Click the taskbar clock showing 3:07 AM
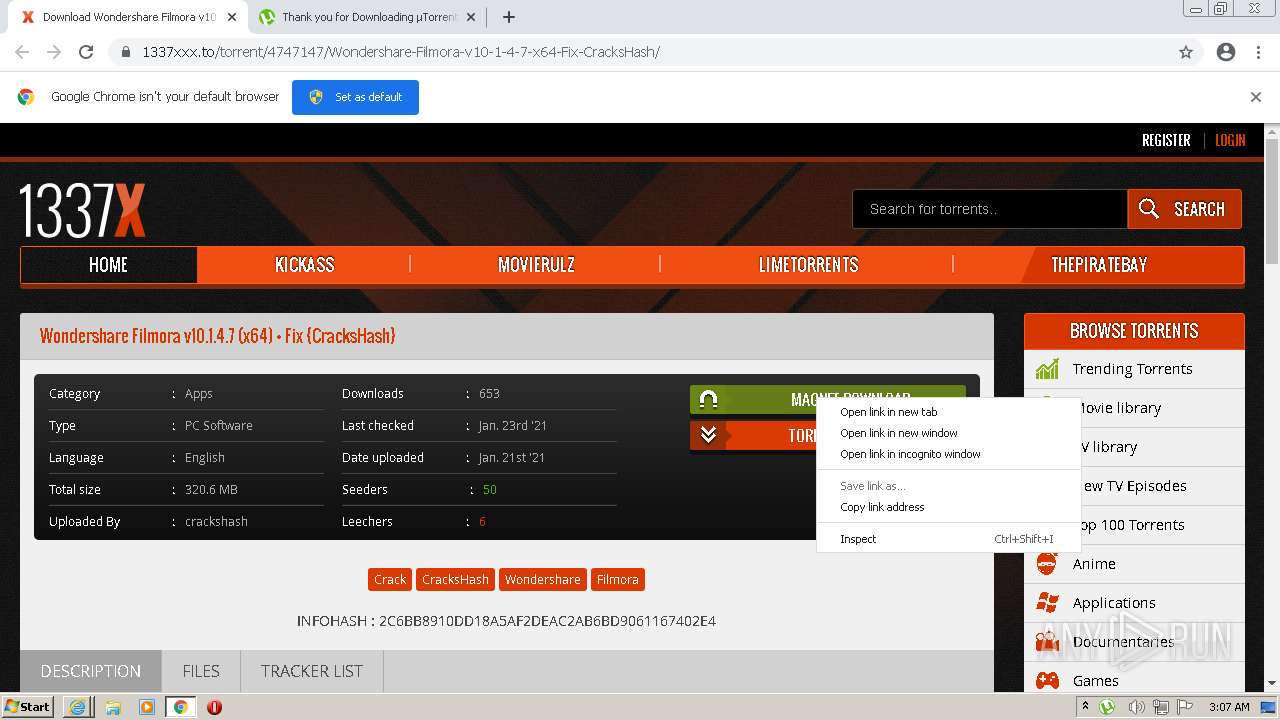Screen dimensions: 1280x720 point(1228,707)
